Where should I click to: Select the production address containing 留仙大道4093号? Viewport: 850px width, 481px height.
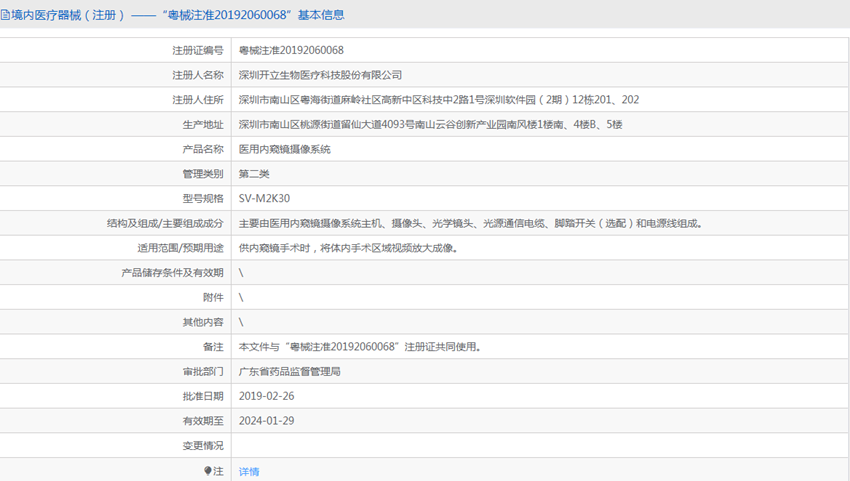coord(430,125)
